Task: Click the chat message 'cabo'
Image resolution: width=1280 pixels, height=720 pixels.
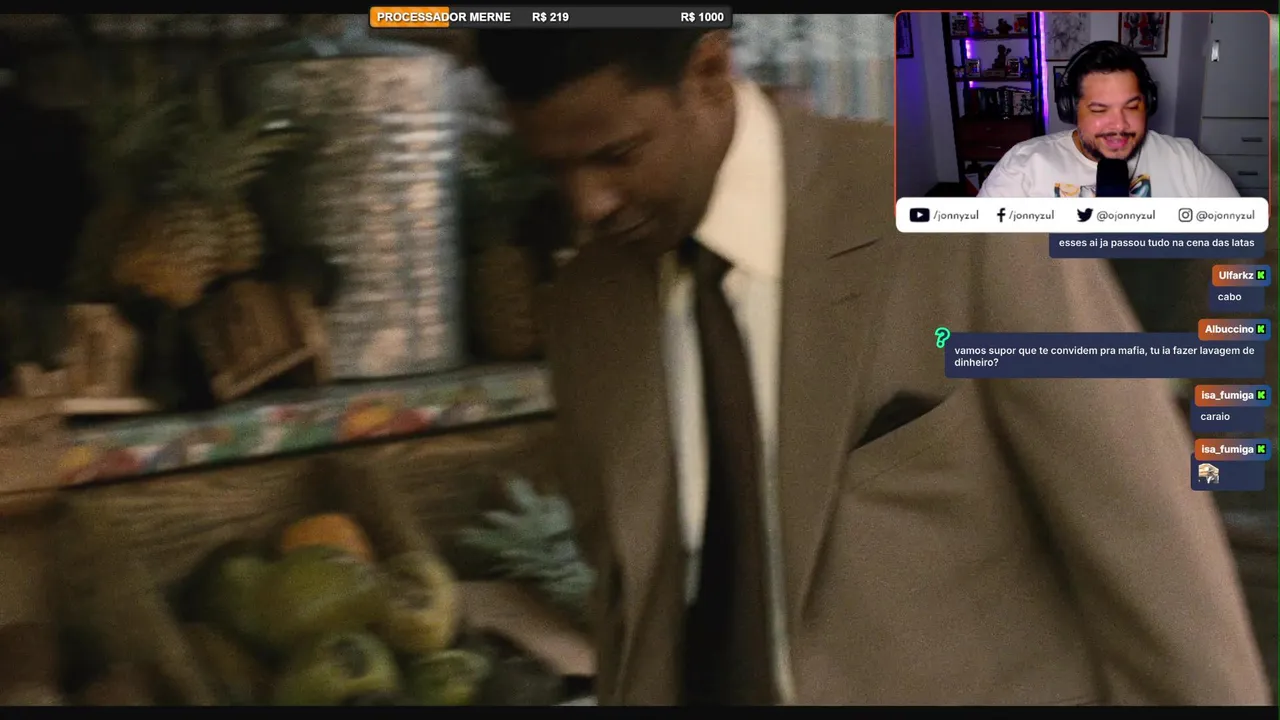Action: [x=1229, y=297]
